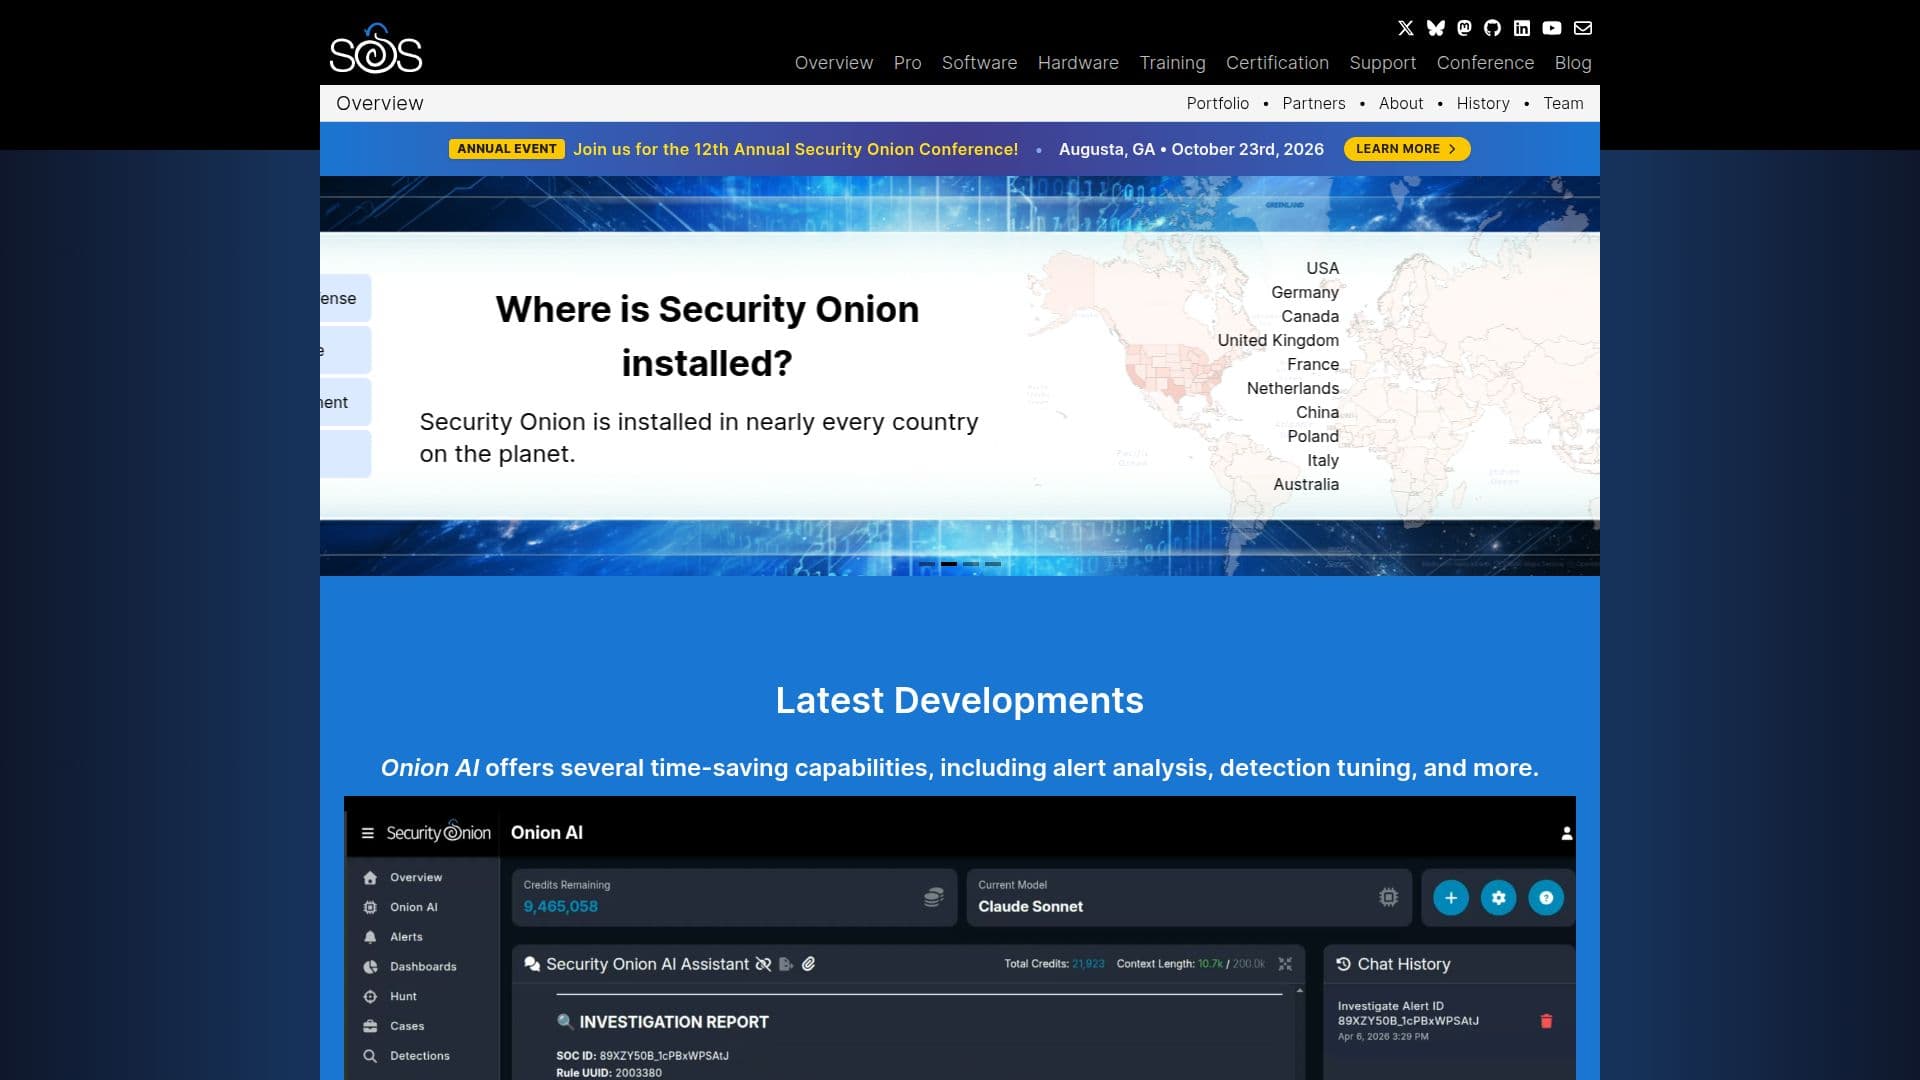The height and width of the screenshot is (1080, 1920).
Task: Click the 'Australia' country label
Action: (1305, 484)
